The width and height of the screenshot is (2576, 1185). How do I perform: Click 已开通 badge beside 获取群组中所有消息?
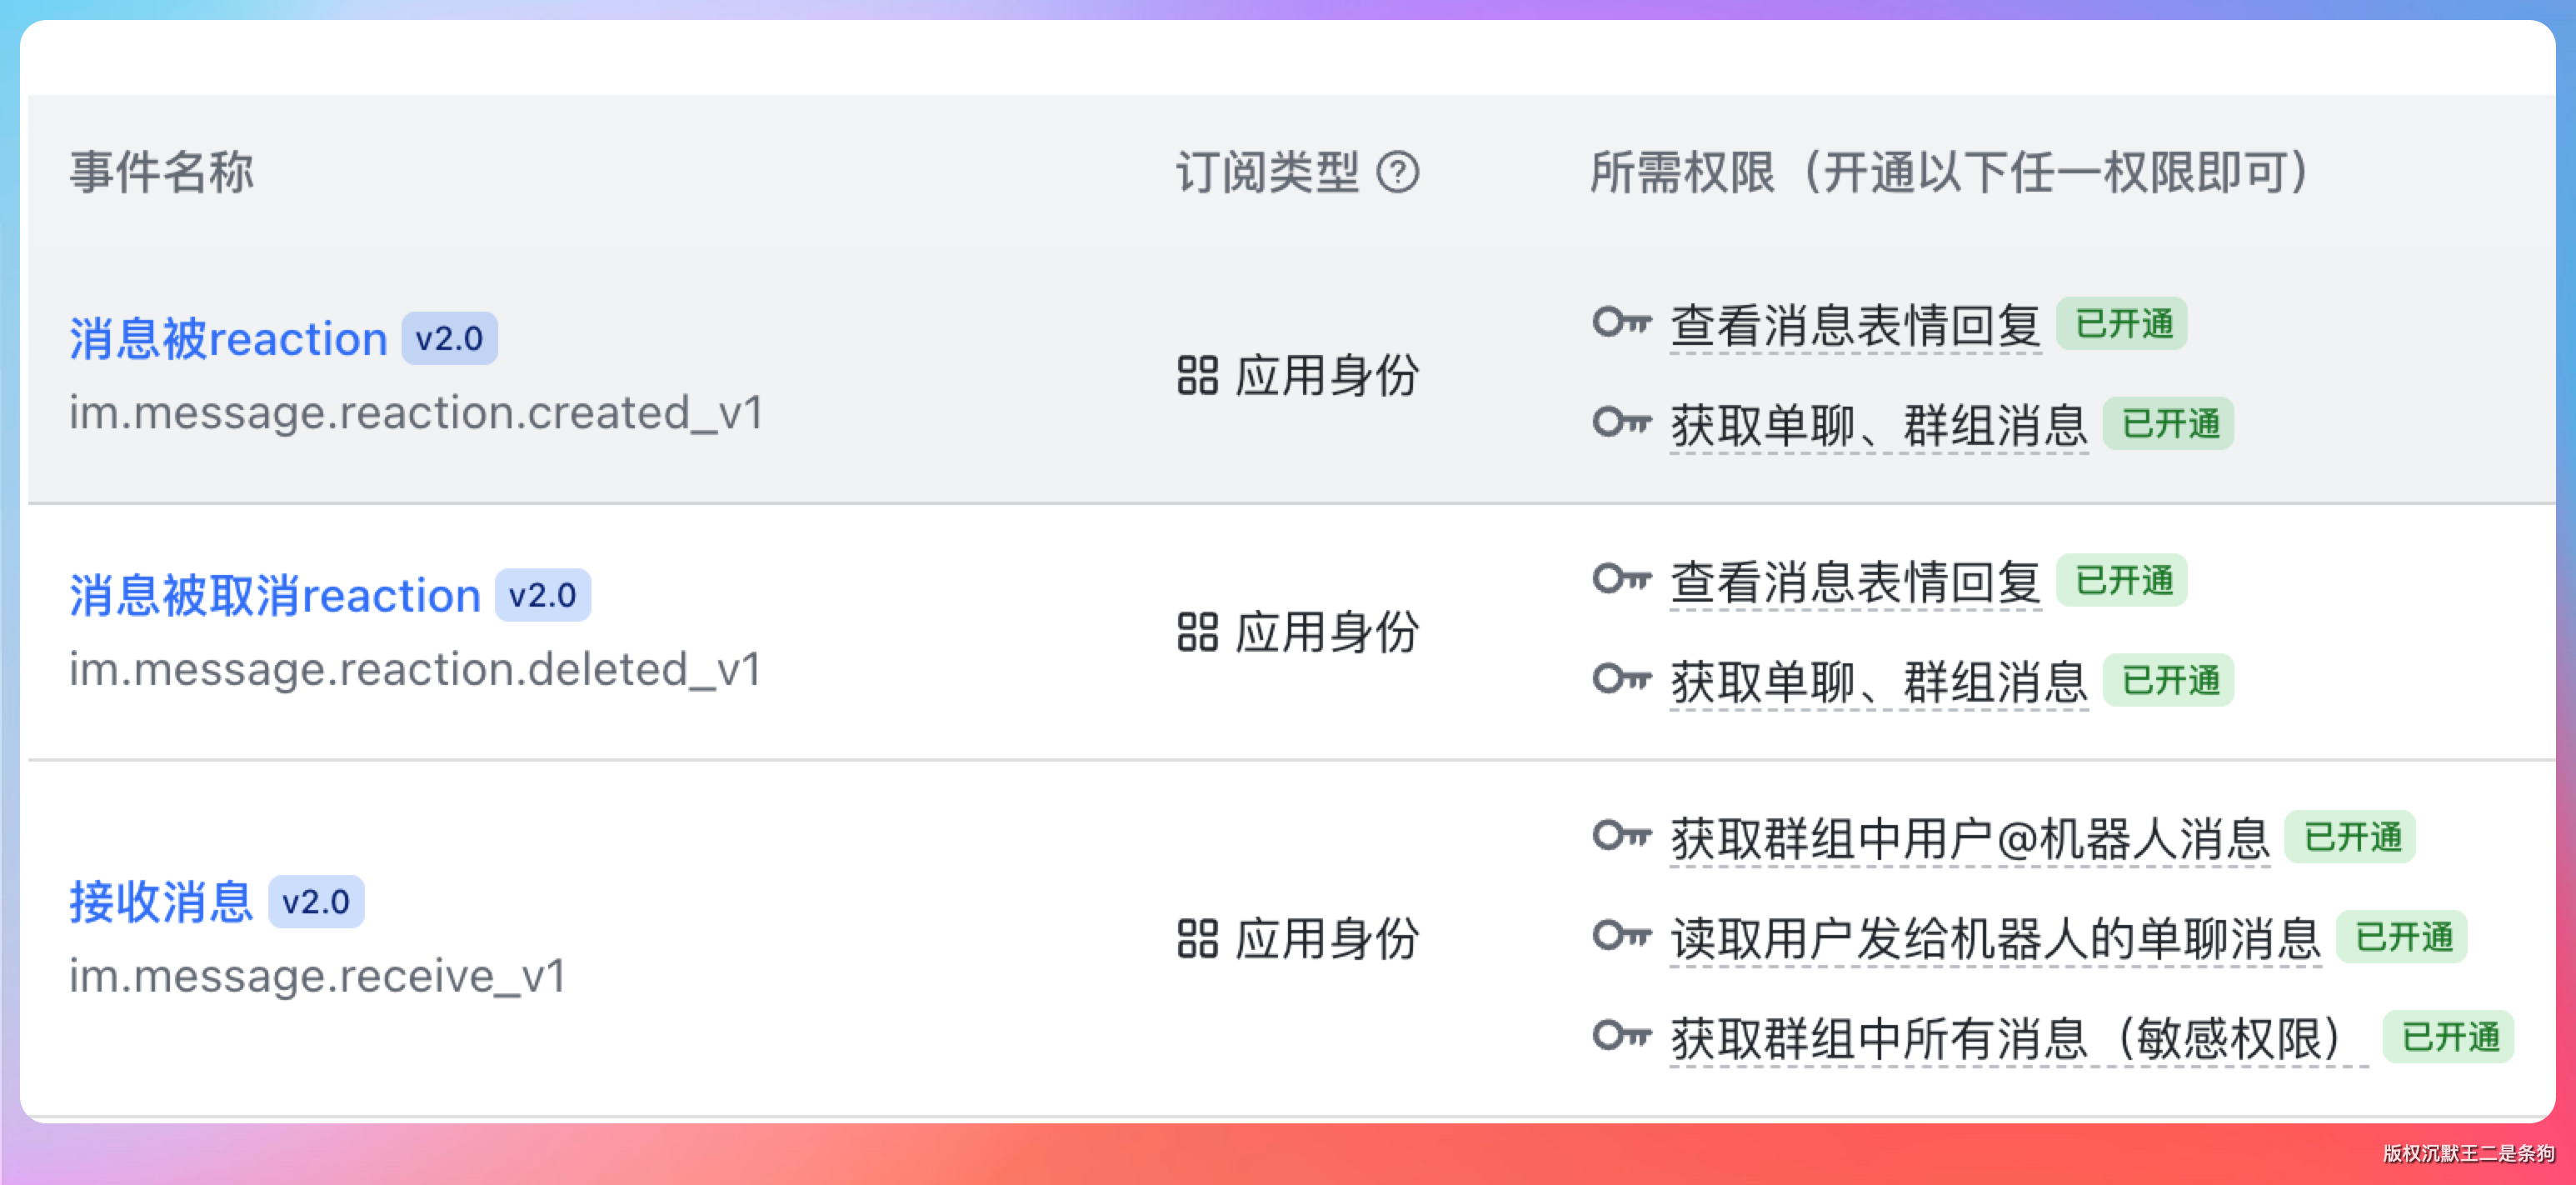click(2449, 1037)
